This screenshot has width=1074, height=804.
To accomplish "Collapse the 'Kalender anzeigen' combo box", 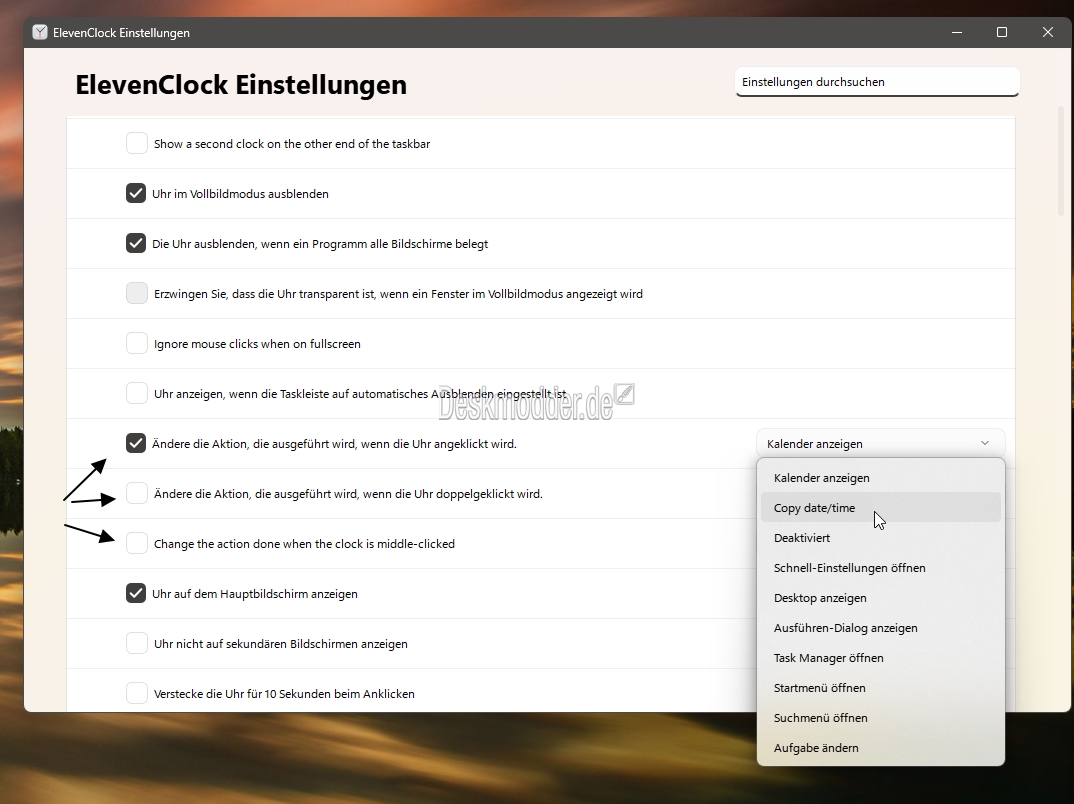I will tap(881, 443).
